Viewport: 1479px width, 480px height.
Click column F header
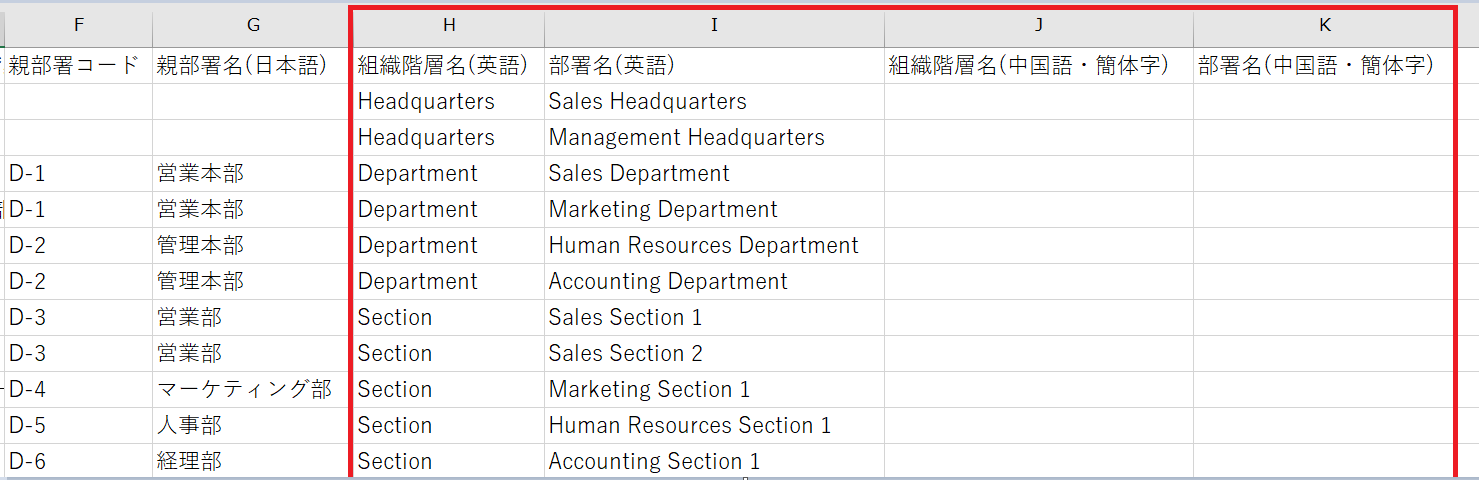79,25
